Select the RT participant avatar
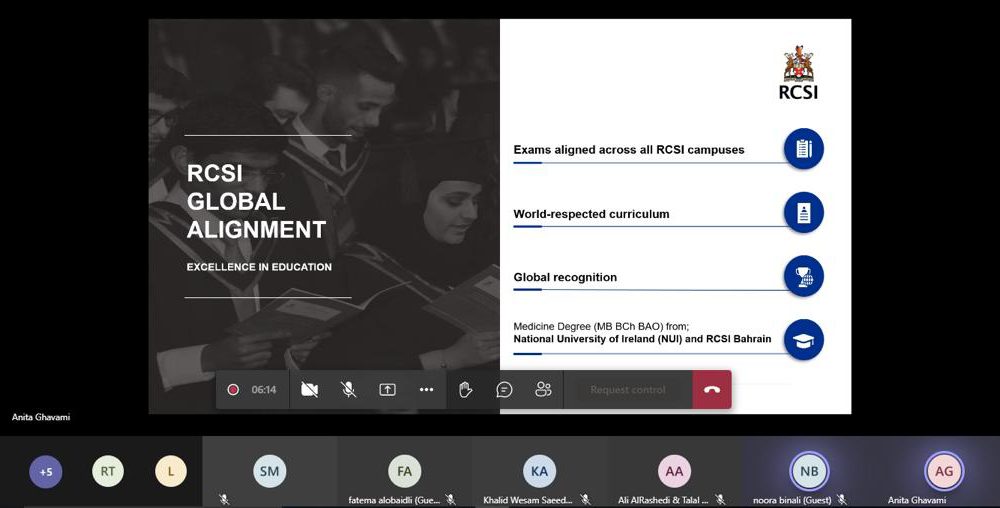 point(108,471)
